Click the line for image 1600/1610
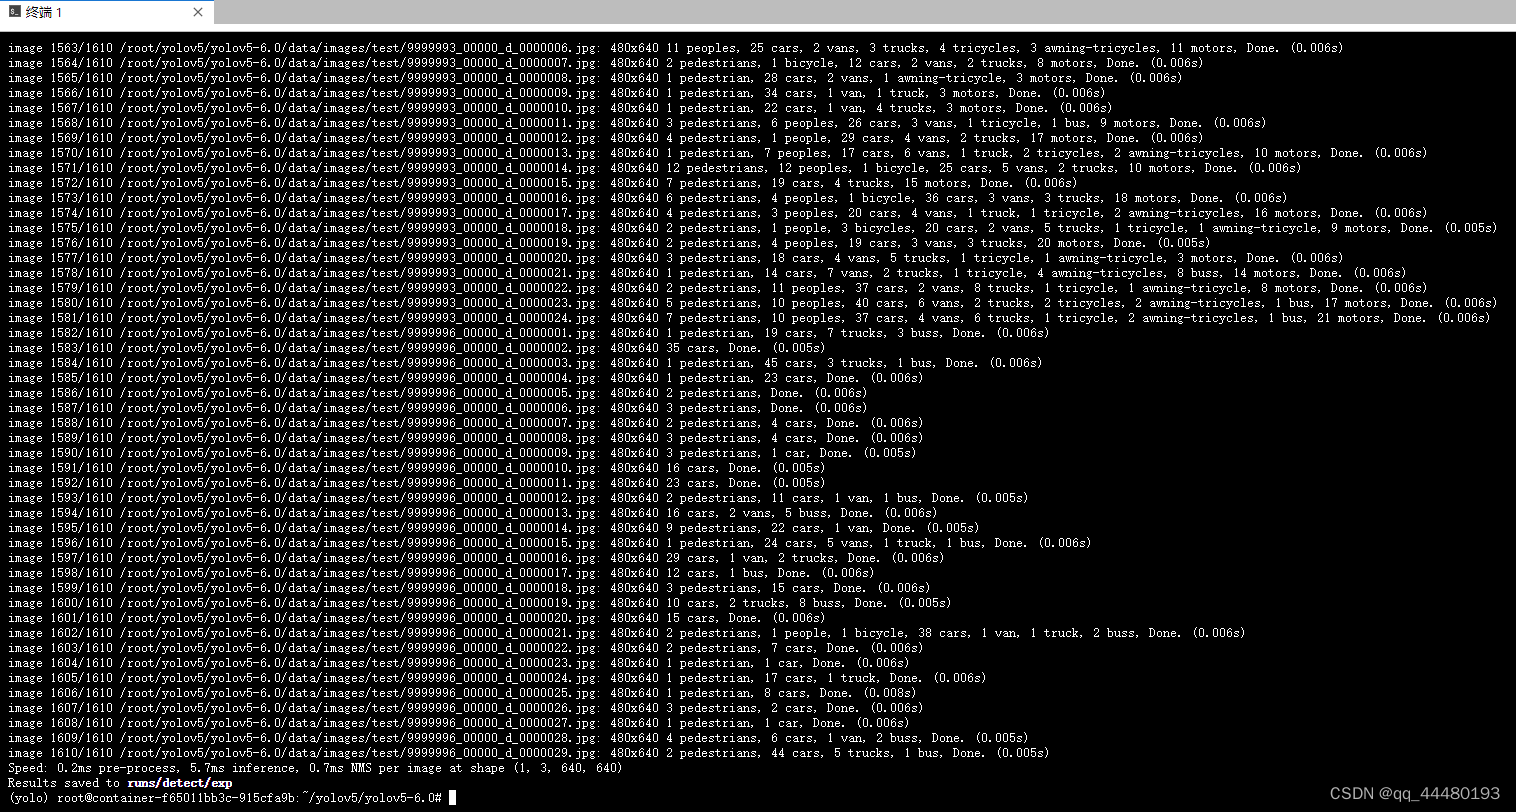The image size is (1516, 812). tap(480, 602)
